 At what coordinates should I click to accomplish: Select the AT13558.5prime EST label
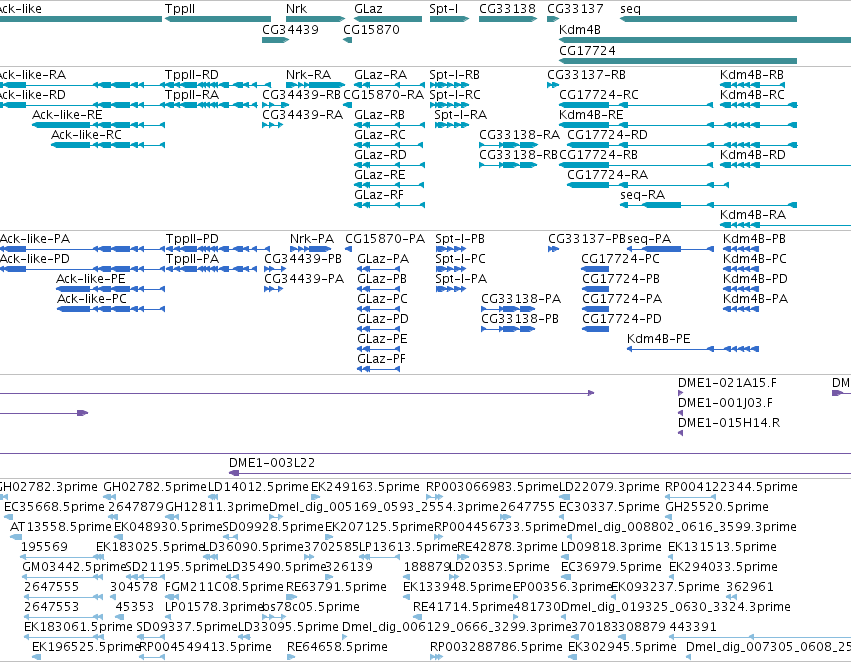pos(60,527)
